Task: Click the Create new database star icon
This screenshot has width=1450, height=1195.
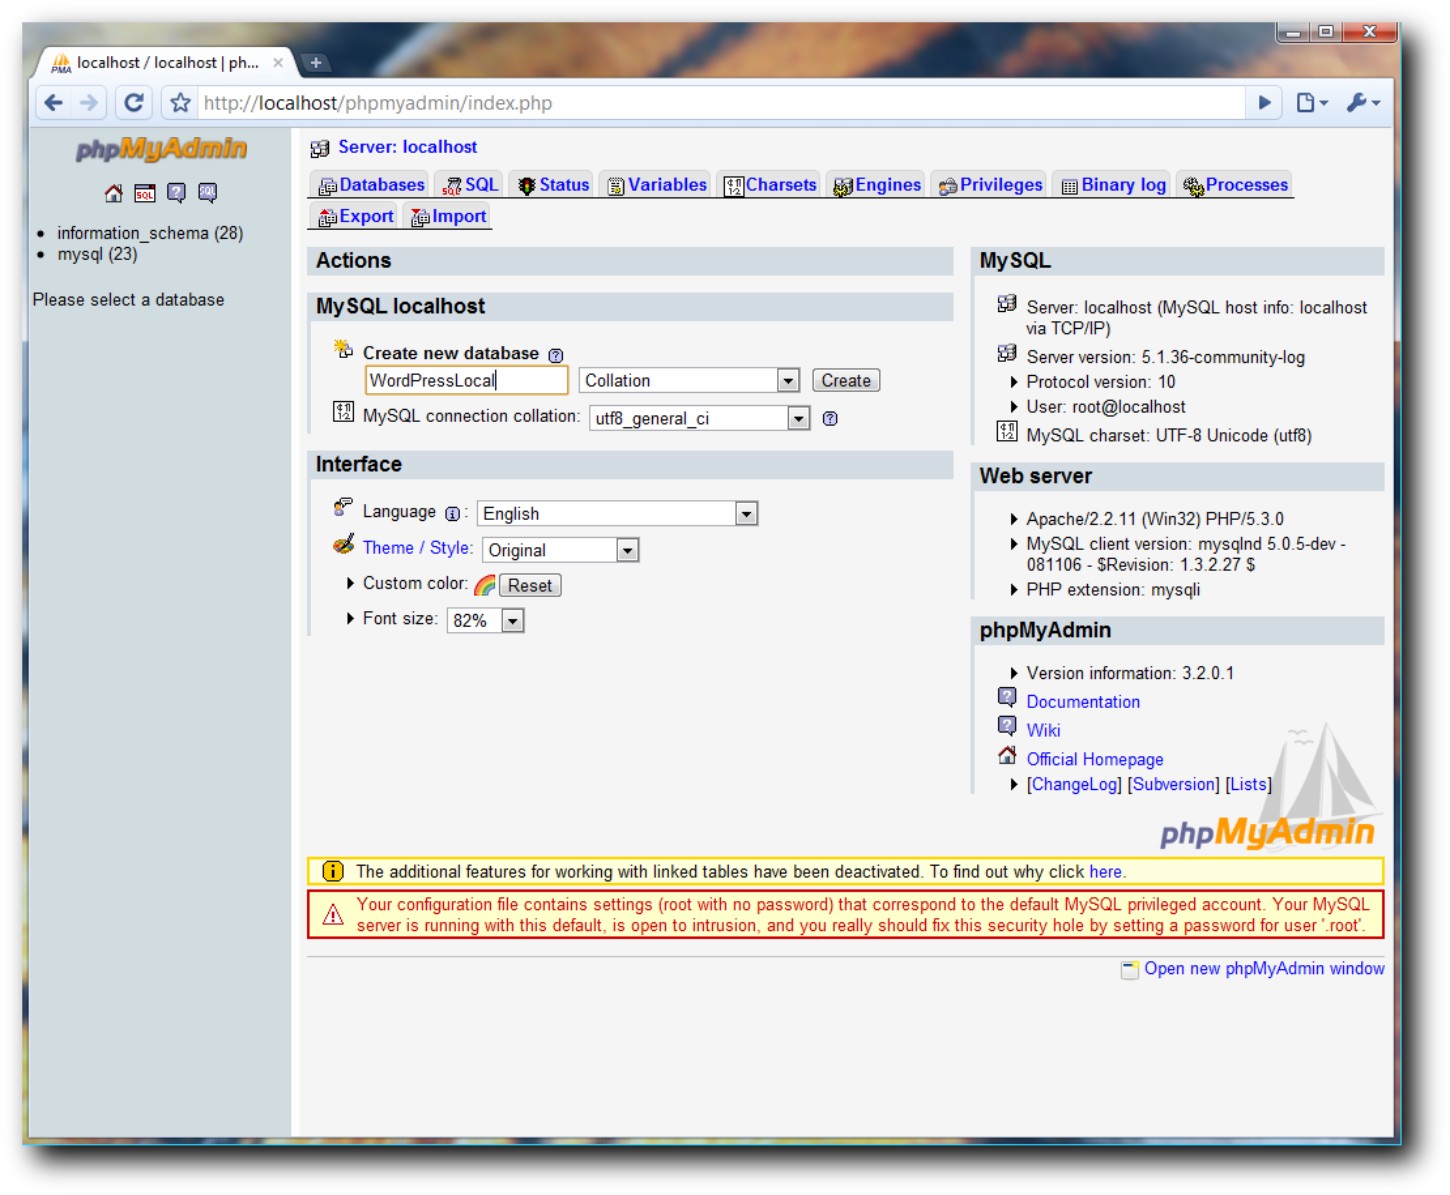Action: [344, 349]
